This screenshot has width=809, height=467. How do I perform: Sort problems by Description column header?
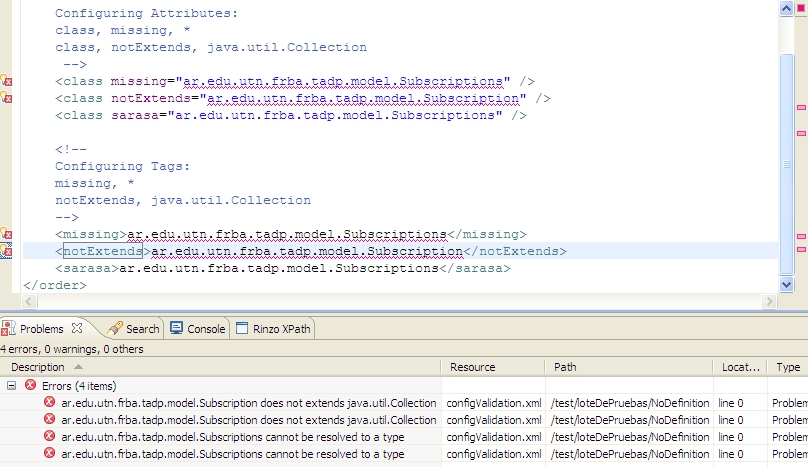(220, 367)
